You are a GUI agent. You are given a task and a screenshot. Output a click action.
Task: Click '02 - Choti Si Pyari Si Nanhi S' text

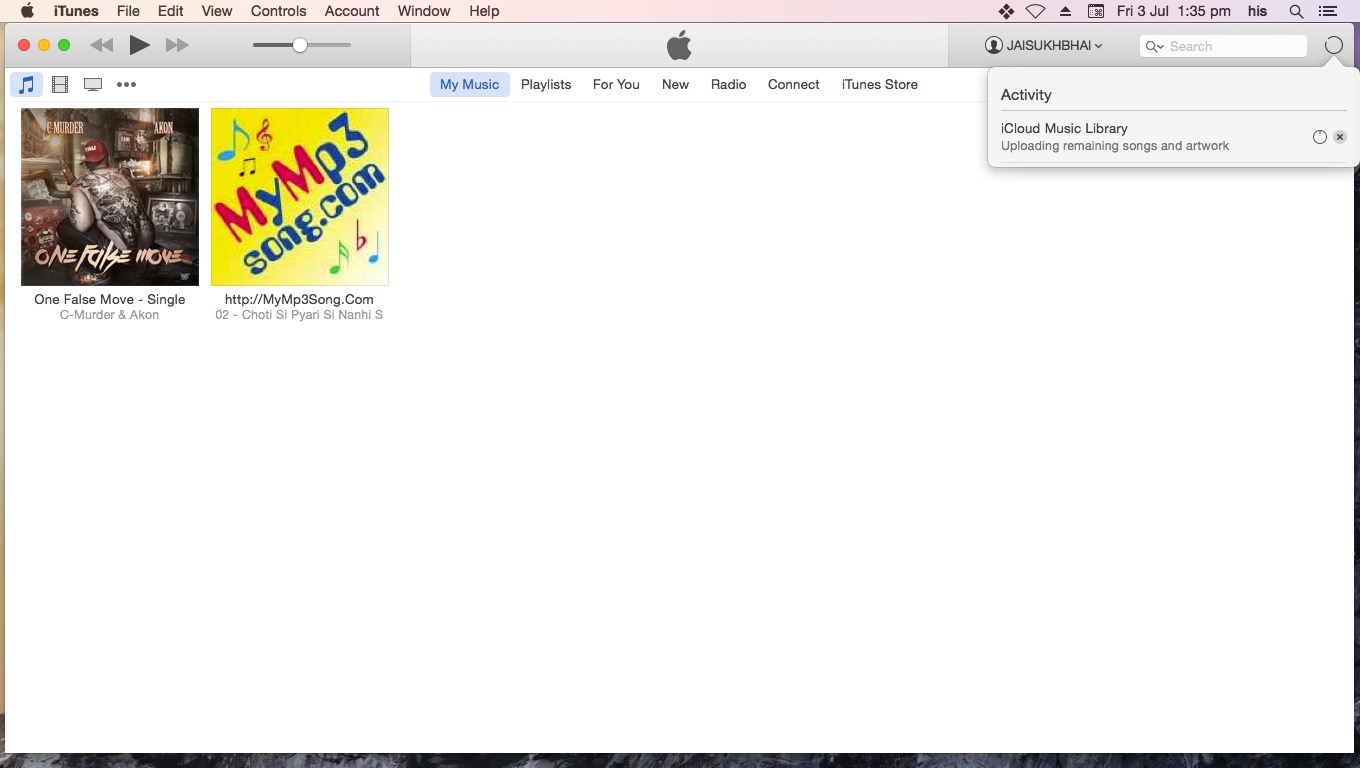point(299,315)
